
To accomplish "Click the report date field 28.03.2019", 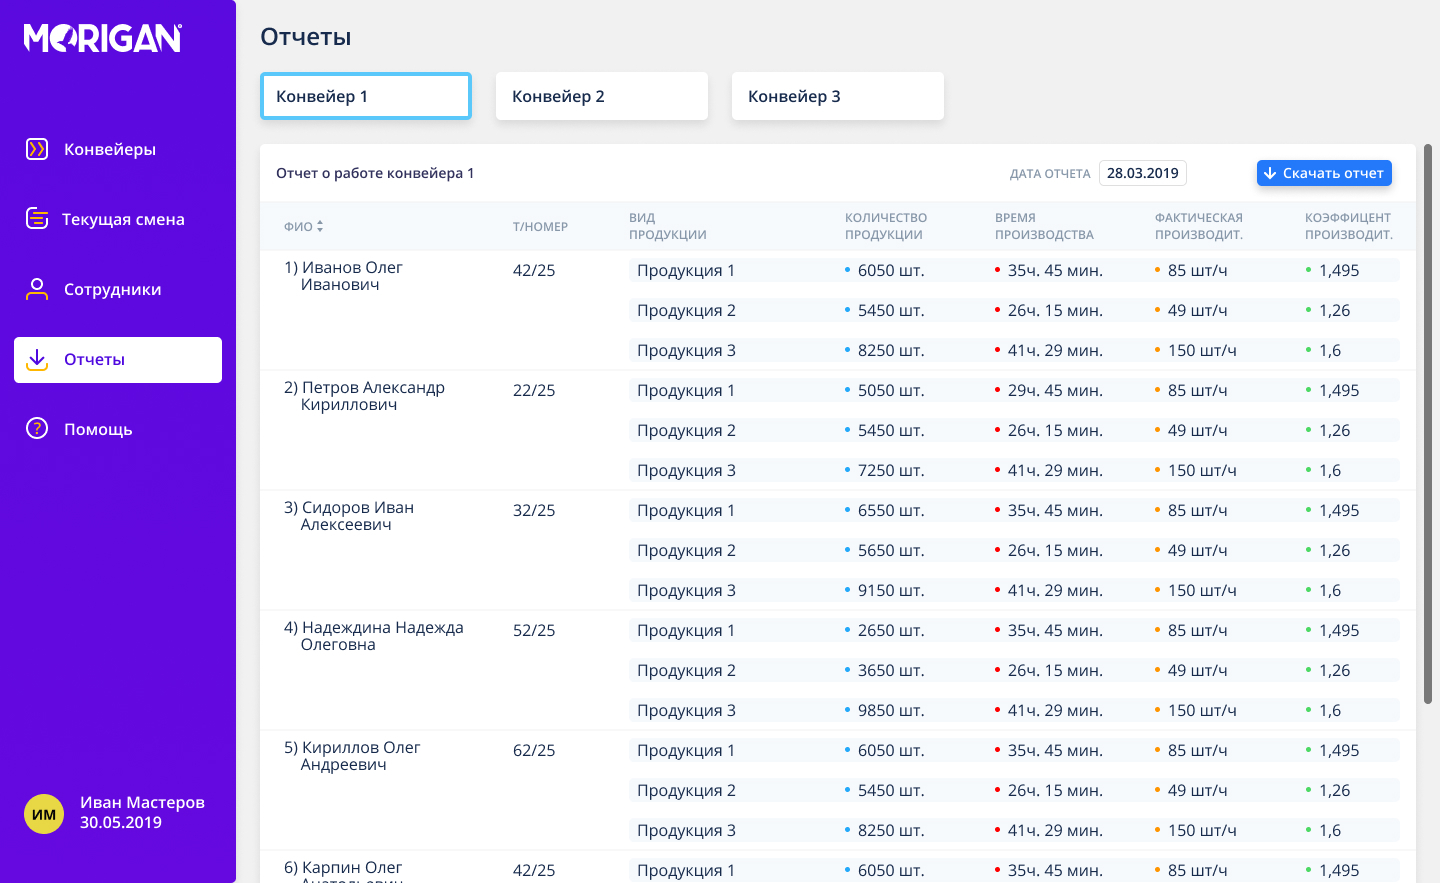I will point(1143,173).
